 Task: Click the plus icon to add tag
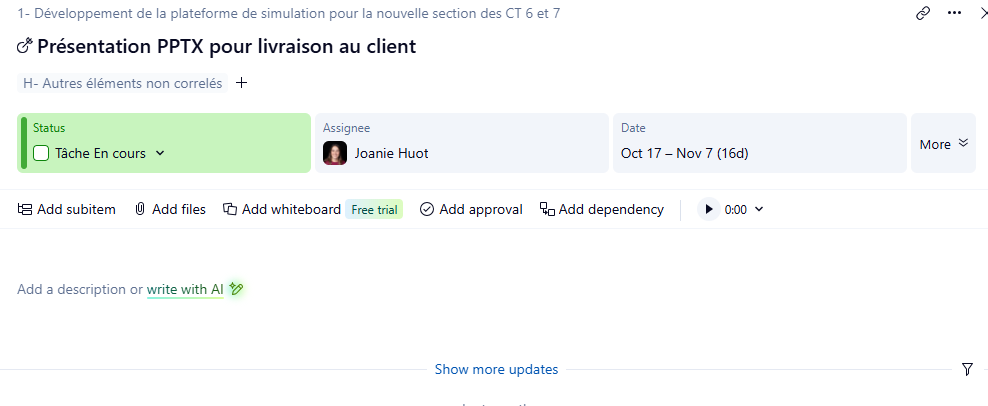pyautogui.click(x=241, y=83)
